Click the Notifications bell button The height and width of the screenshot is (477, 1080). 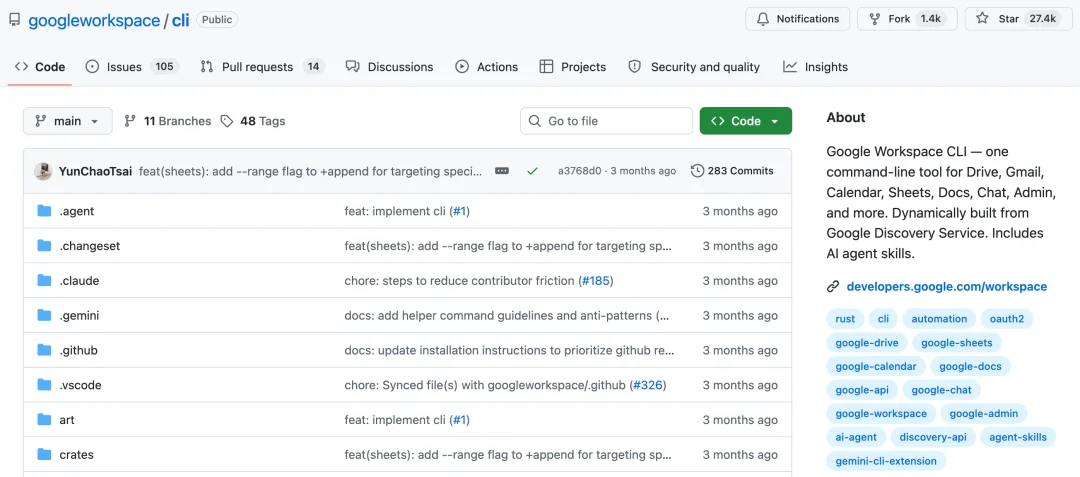798,19
